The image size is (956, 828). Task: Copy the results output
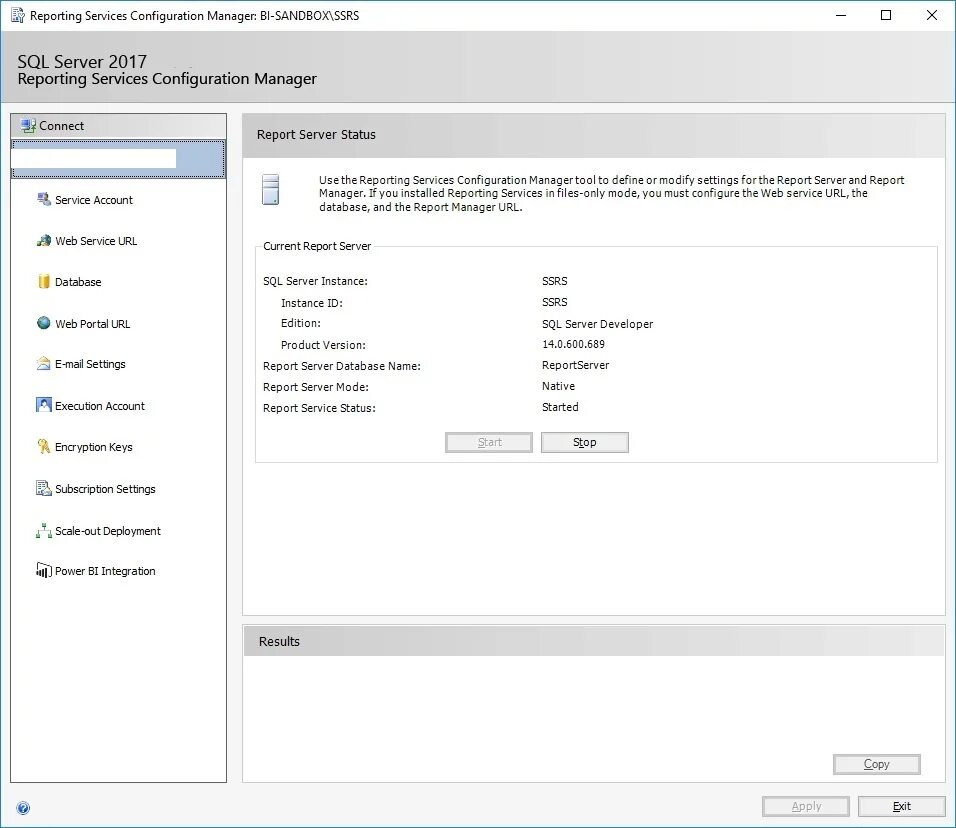click(x=876, y=764)
